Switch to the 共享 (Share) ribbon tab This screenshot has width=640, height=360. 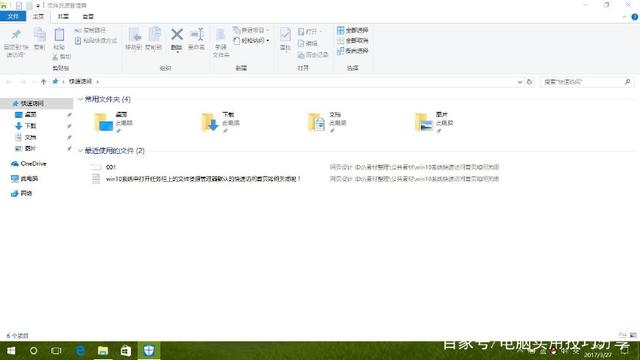(63, 16)
